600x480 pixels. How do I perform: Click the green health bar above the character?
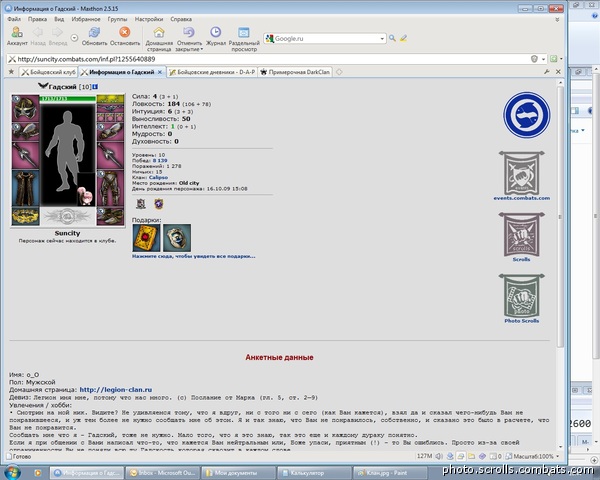click(x=68, y=99)
